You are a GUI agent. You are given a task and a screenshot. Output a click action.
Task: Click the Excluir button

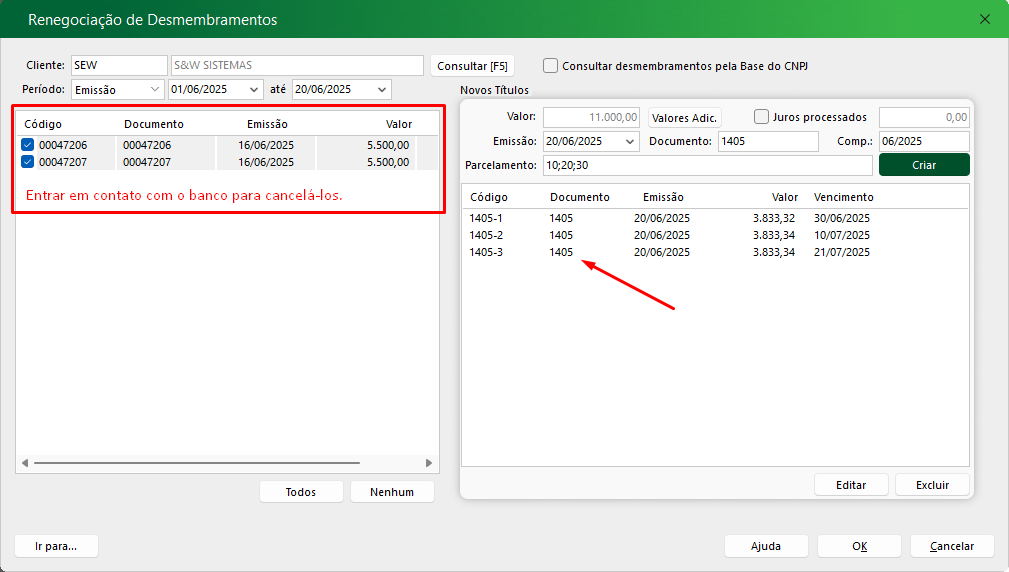point(932,485)
